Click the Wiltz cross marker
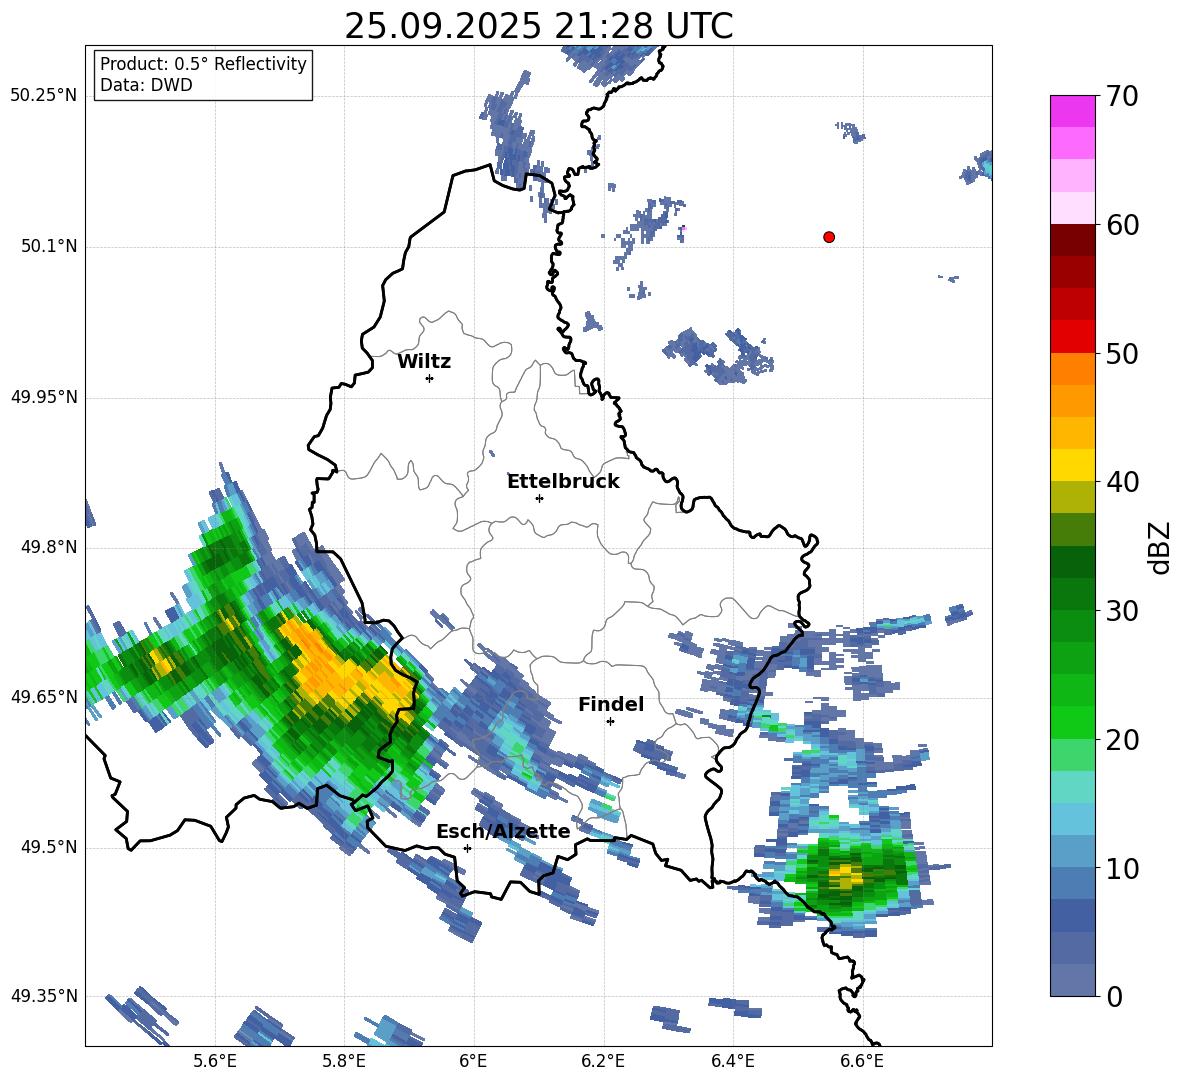 430,378
